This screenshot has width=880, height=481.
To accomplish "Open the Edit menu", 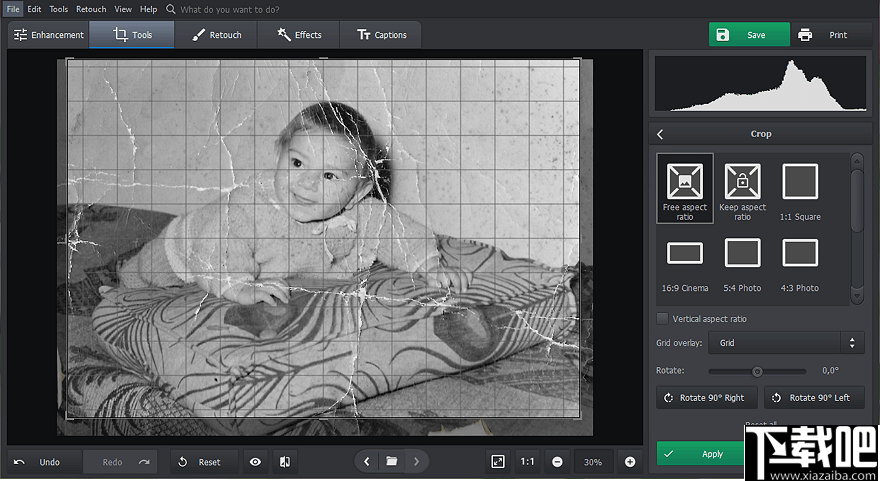I will [34, 10].
